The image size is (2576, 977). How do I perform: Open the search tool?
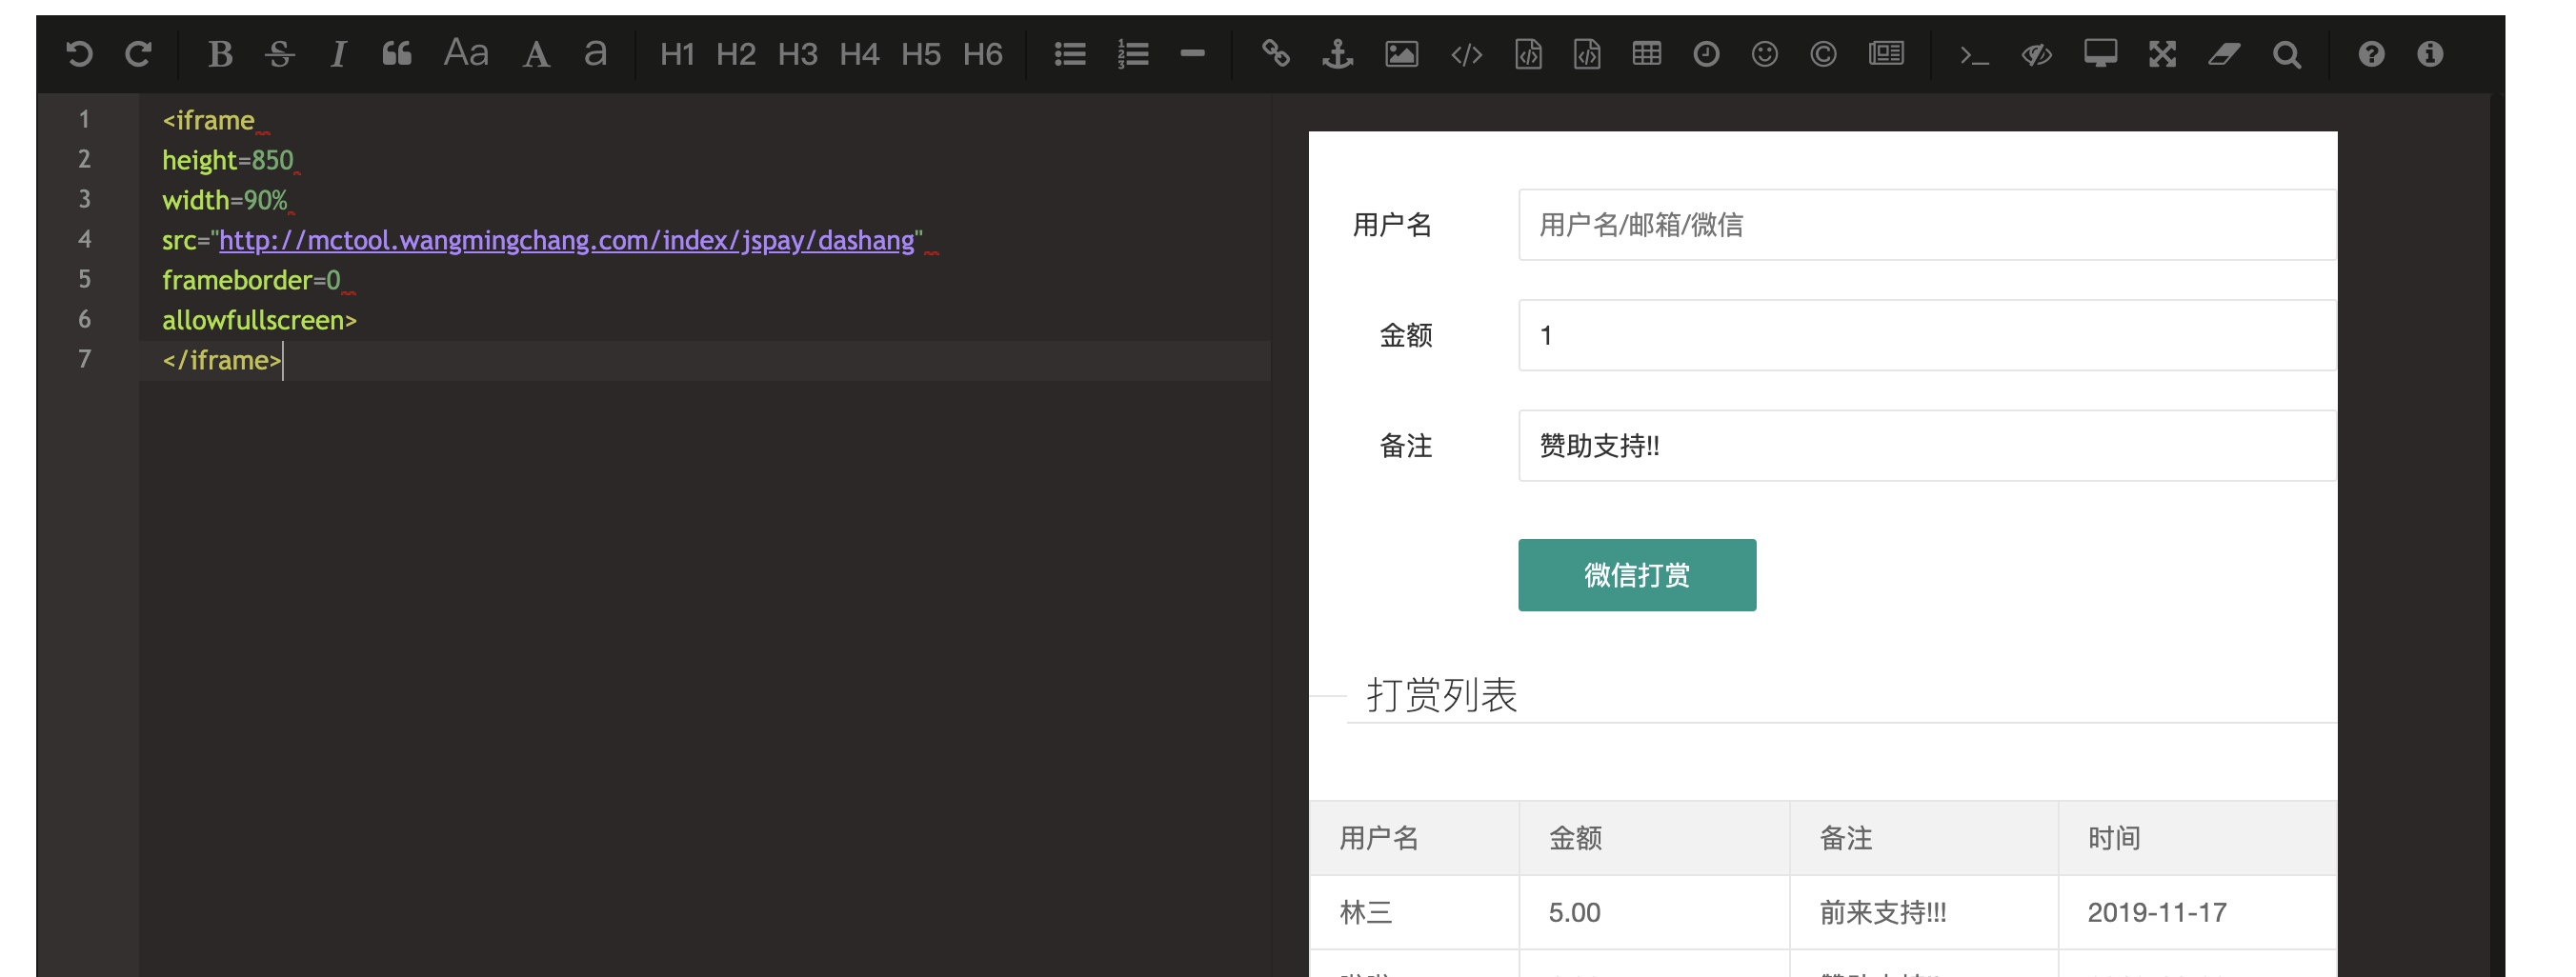point(2286,54)
